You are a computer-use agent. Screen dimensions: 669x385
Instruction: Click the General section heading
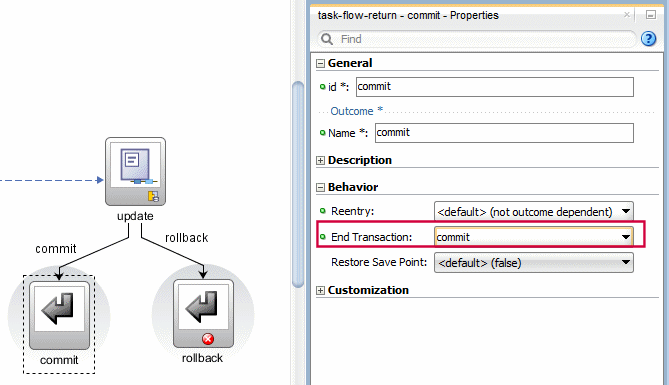point(350,63)
